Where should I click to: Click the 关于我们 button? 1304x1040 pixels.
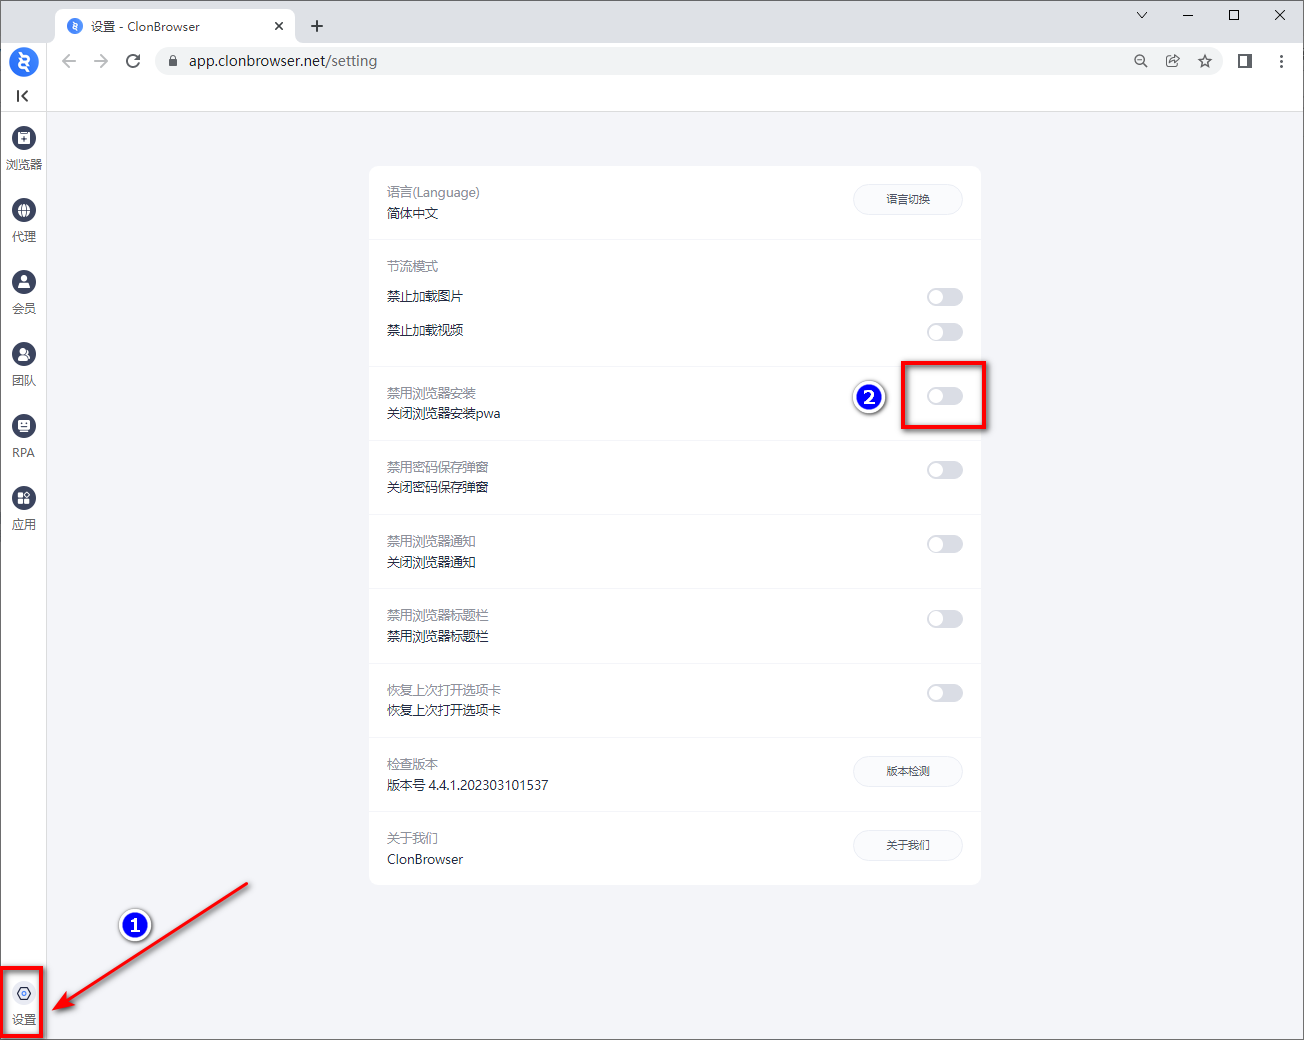click(x=907, y=845)
